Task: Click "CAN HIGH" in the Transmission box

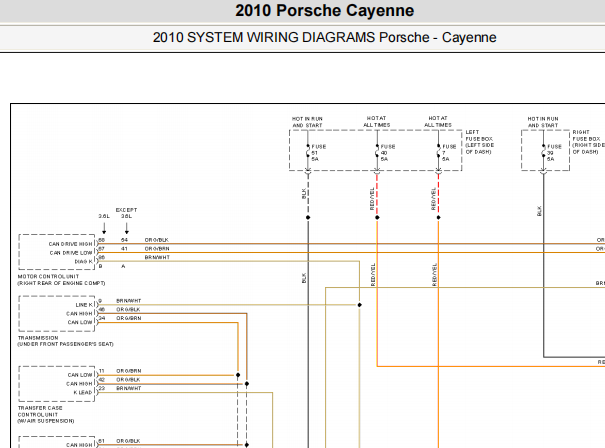Action: coord(79,314)
